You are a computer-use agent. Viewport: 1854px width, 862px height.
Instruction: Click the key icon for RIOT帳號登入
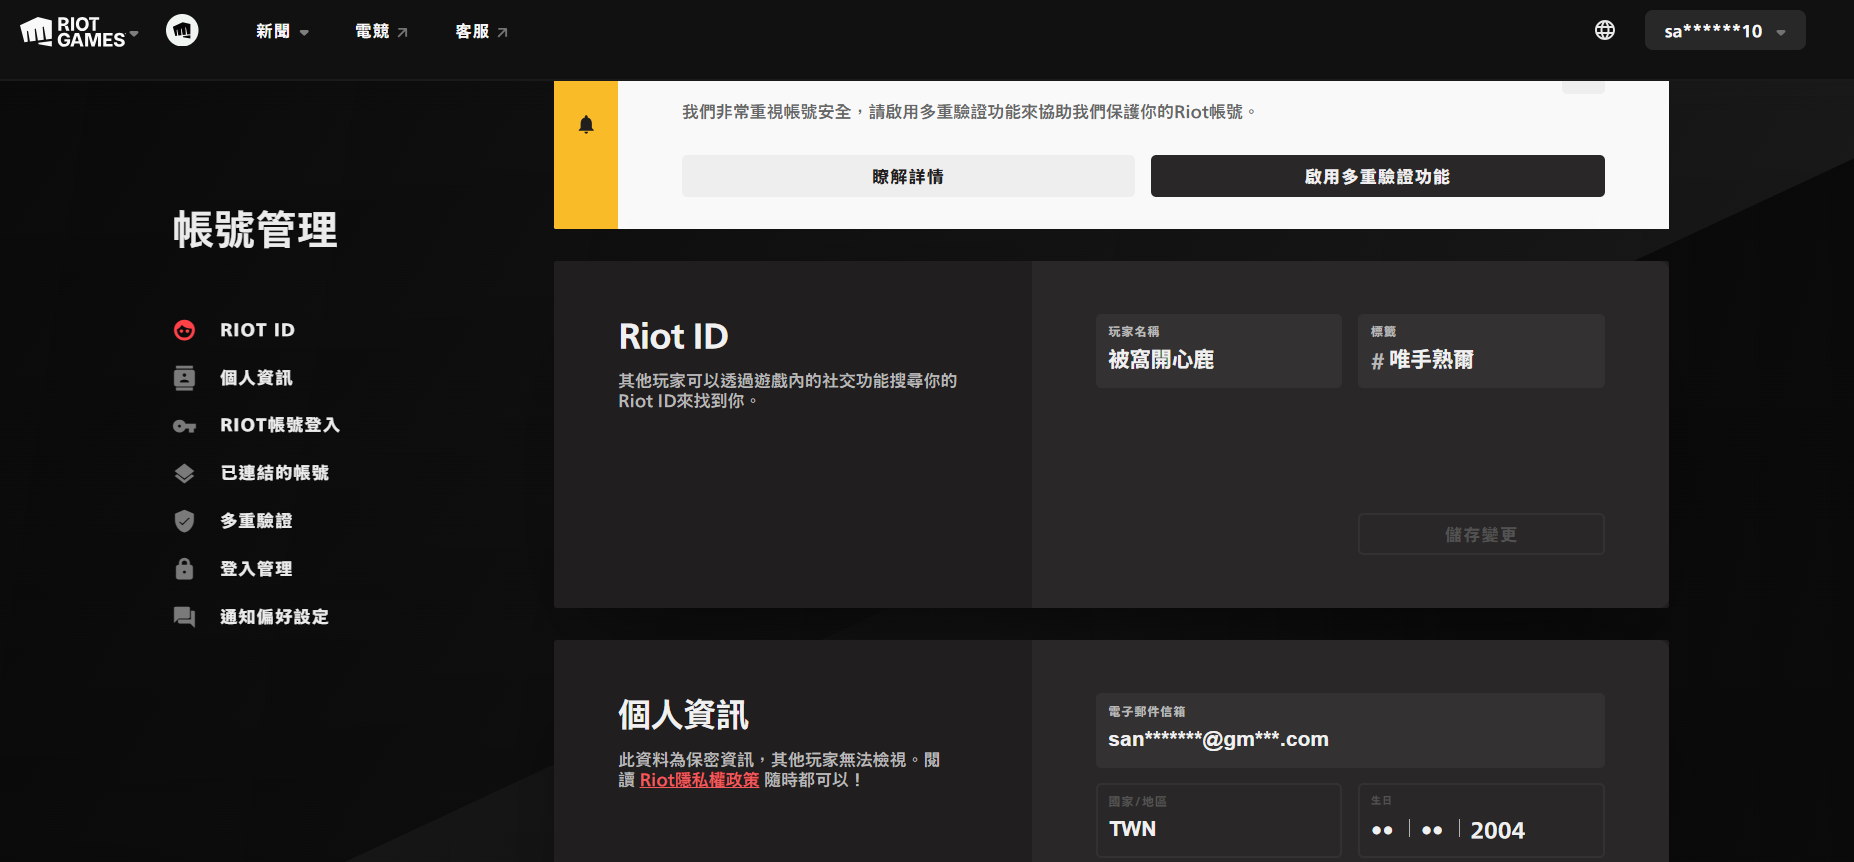click(x=185, y=426)
